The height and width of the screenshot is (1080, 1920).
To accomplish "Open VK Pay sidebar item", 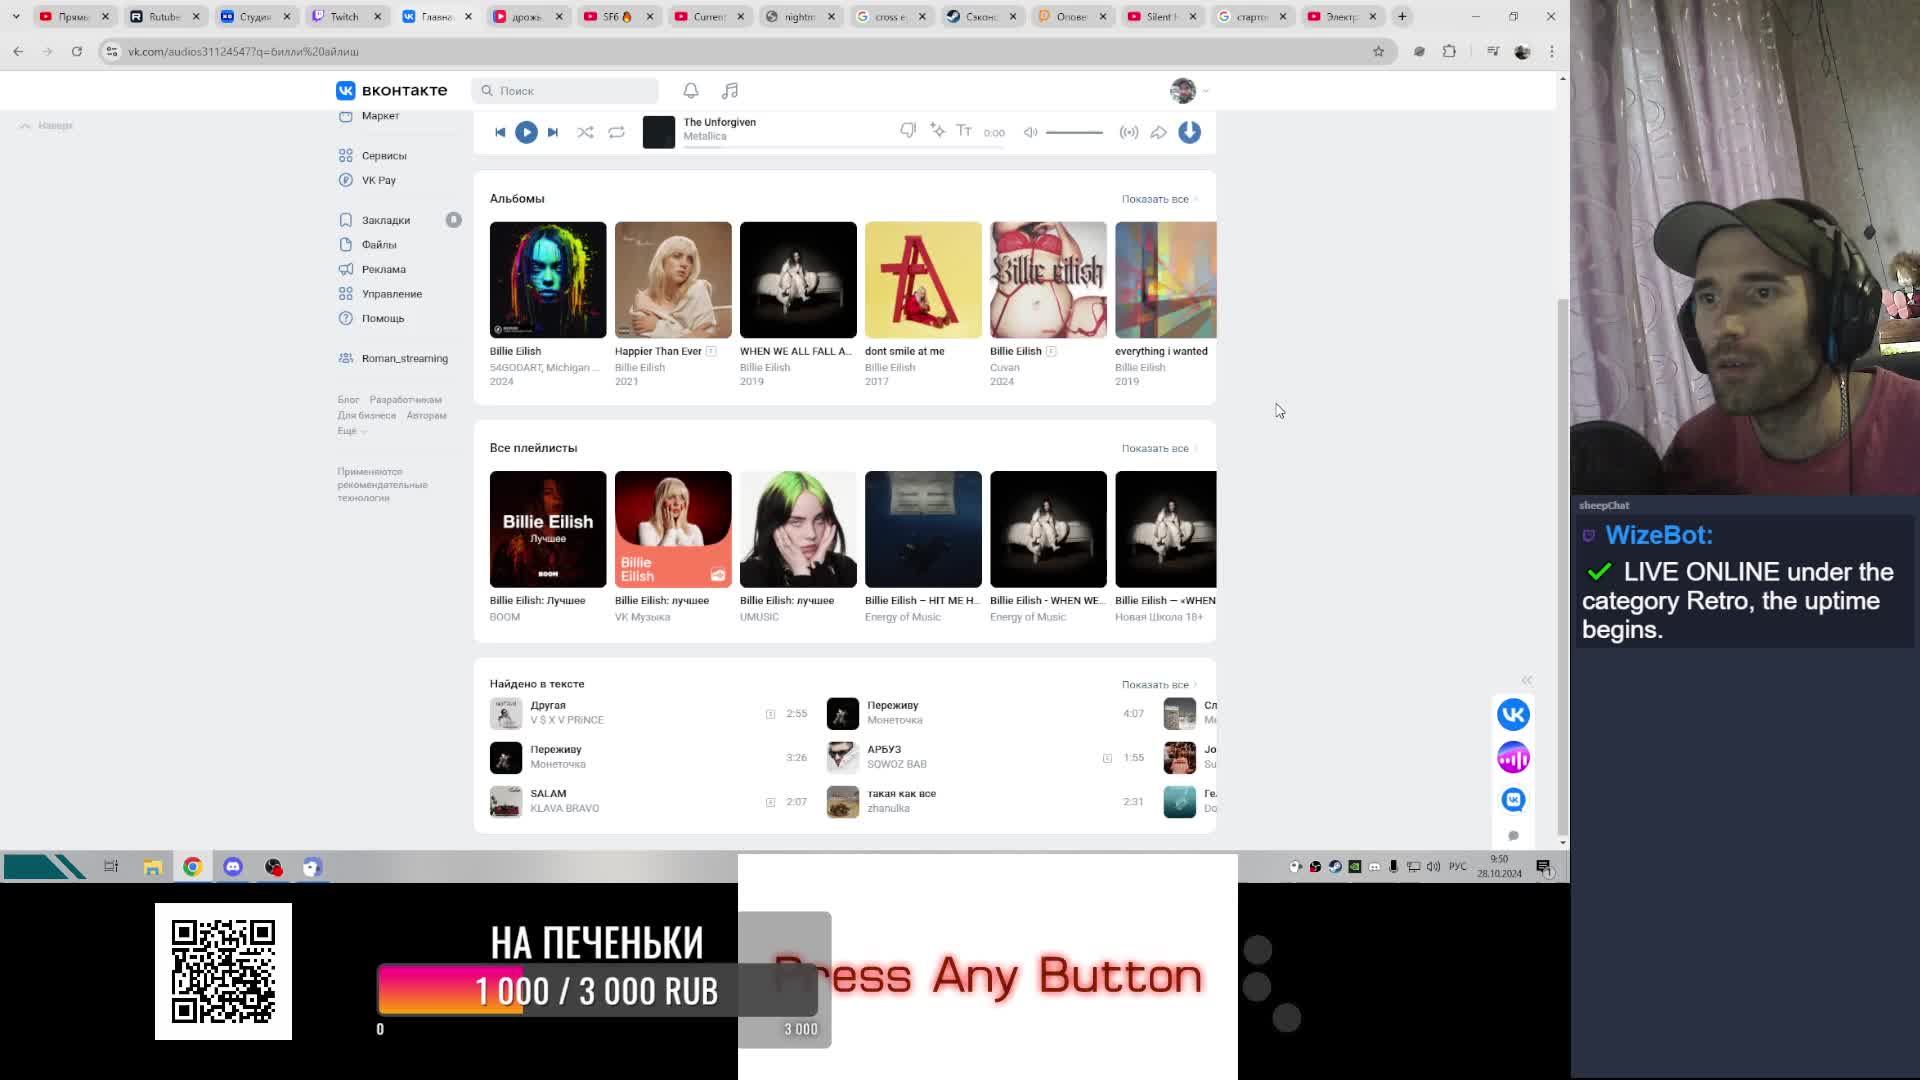I will pyautogui.click(x=378, y=180).
